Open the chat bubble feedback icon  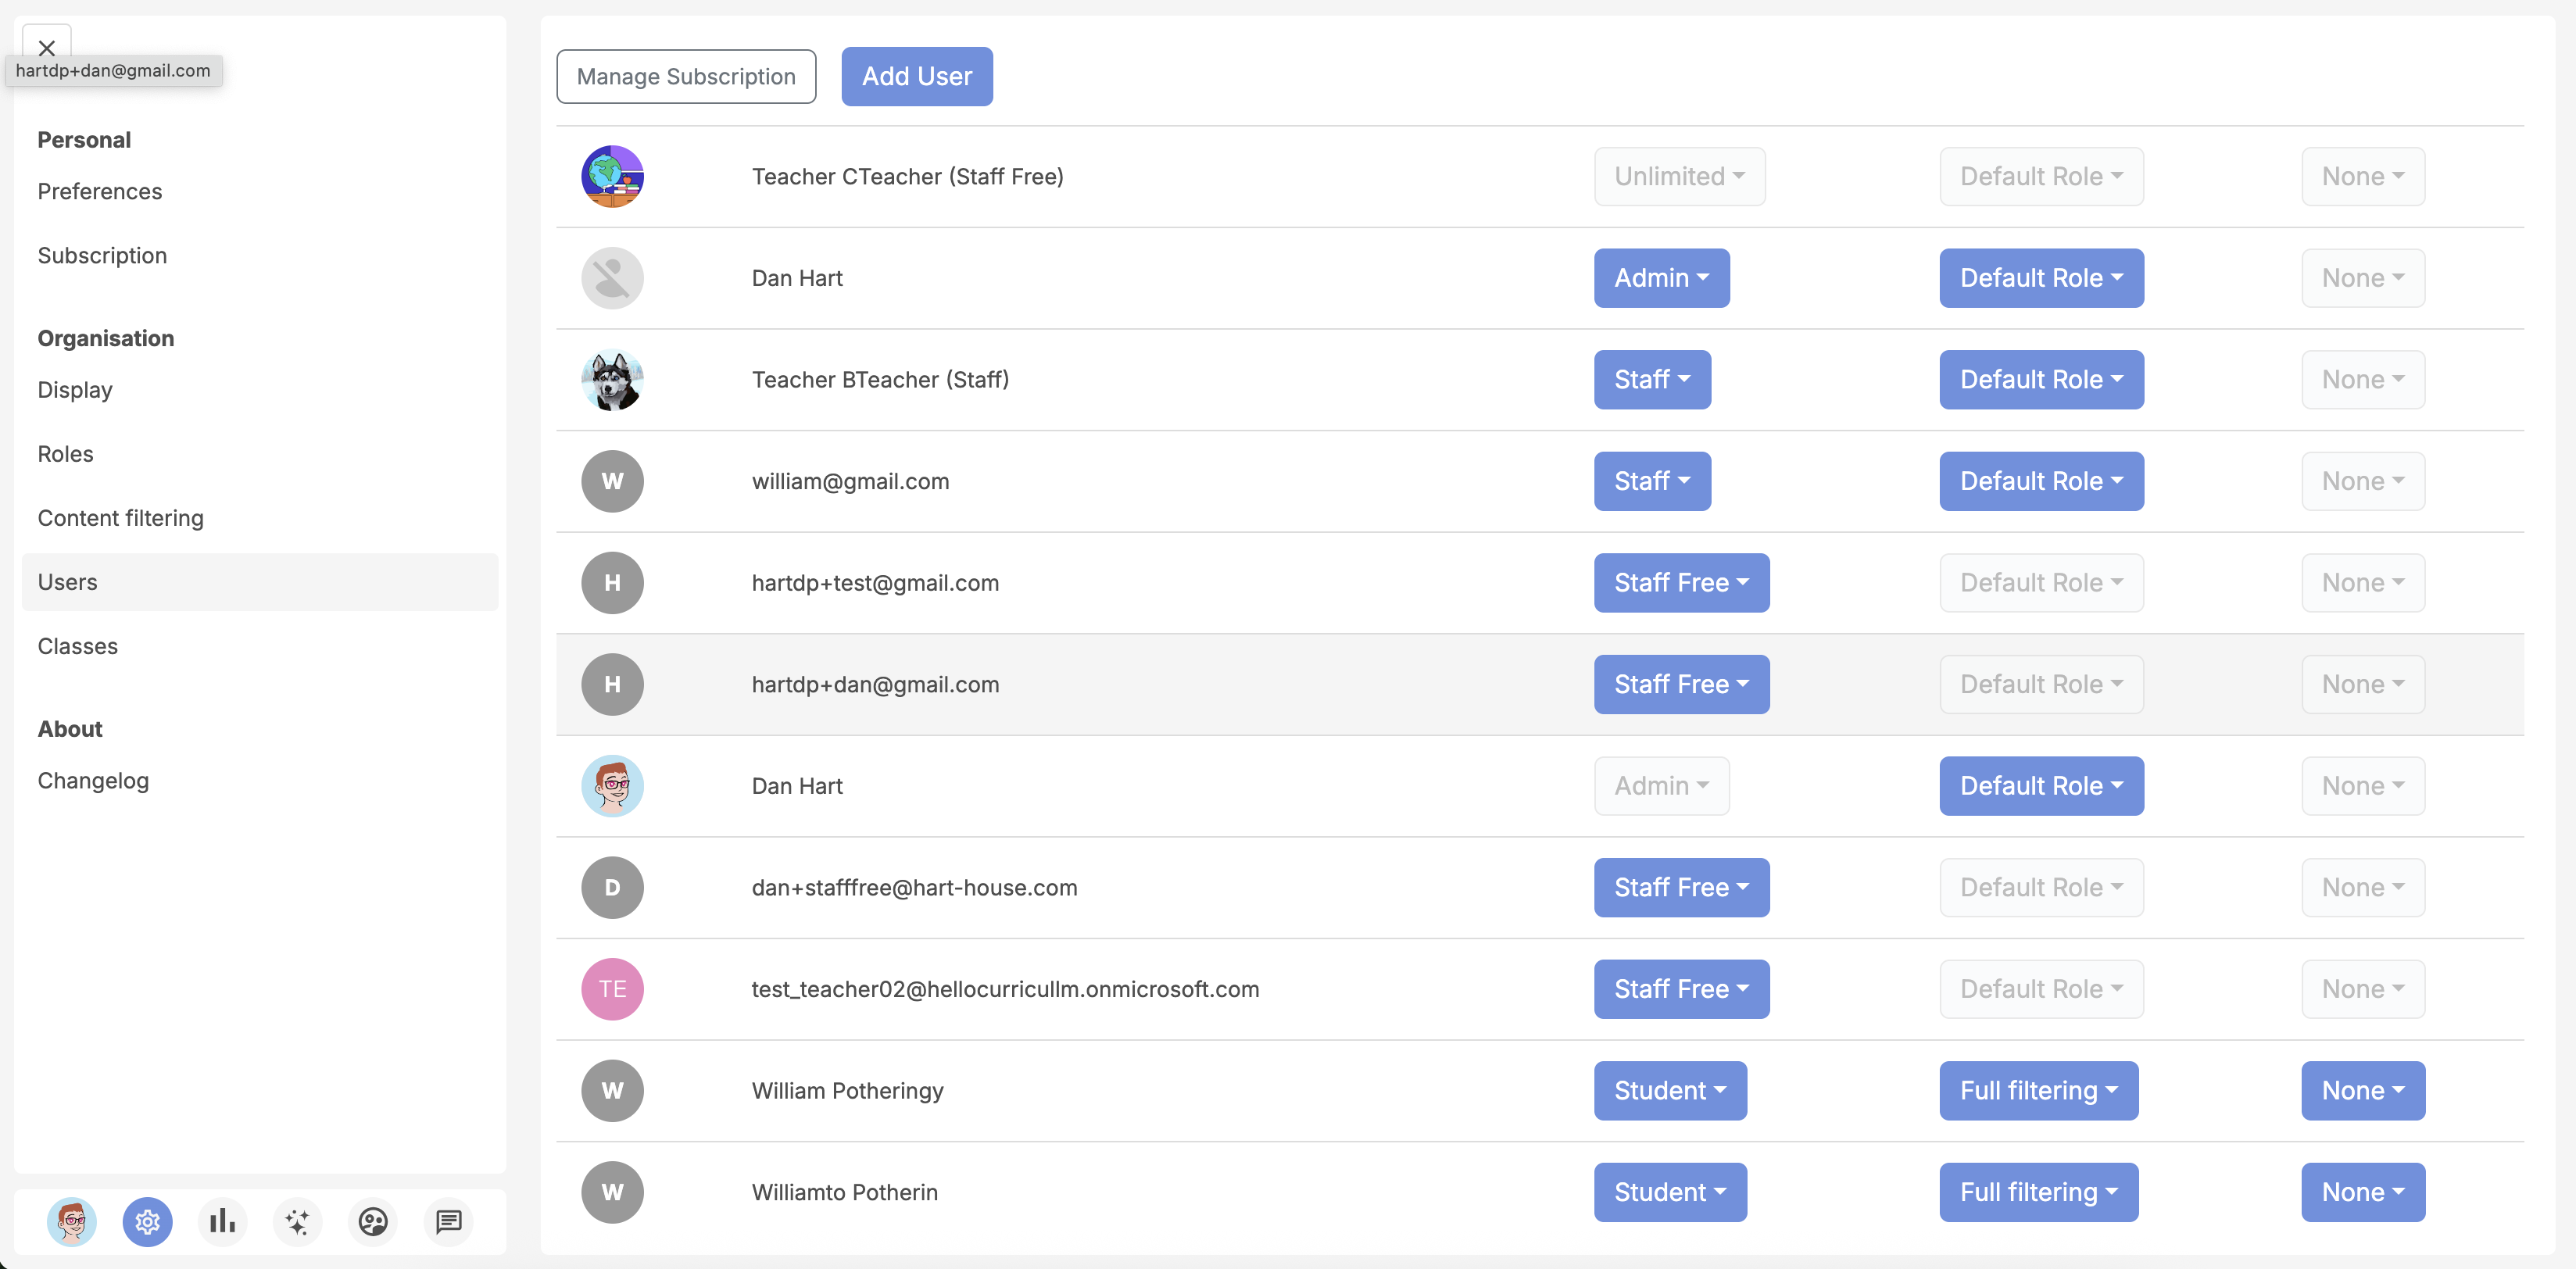point(447,1221)
